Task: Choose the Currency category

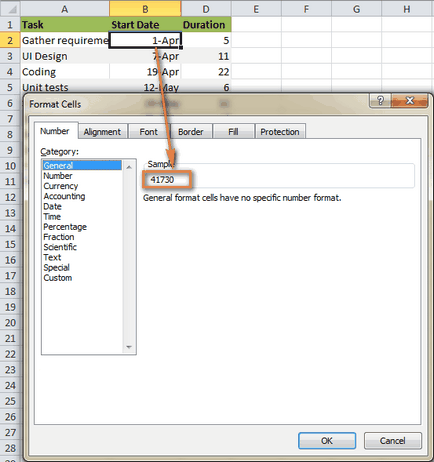Action: [x=61, y=186]
